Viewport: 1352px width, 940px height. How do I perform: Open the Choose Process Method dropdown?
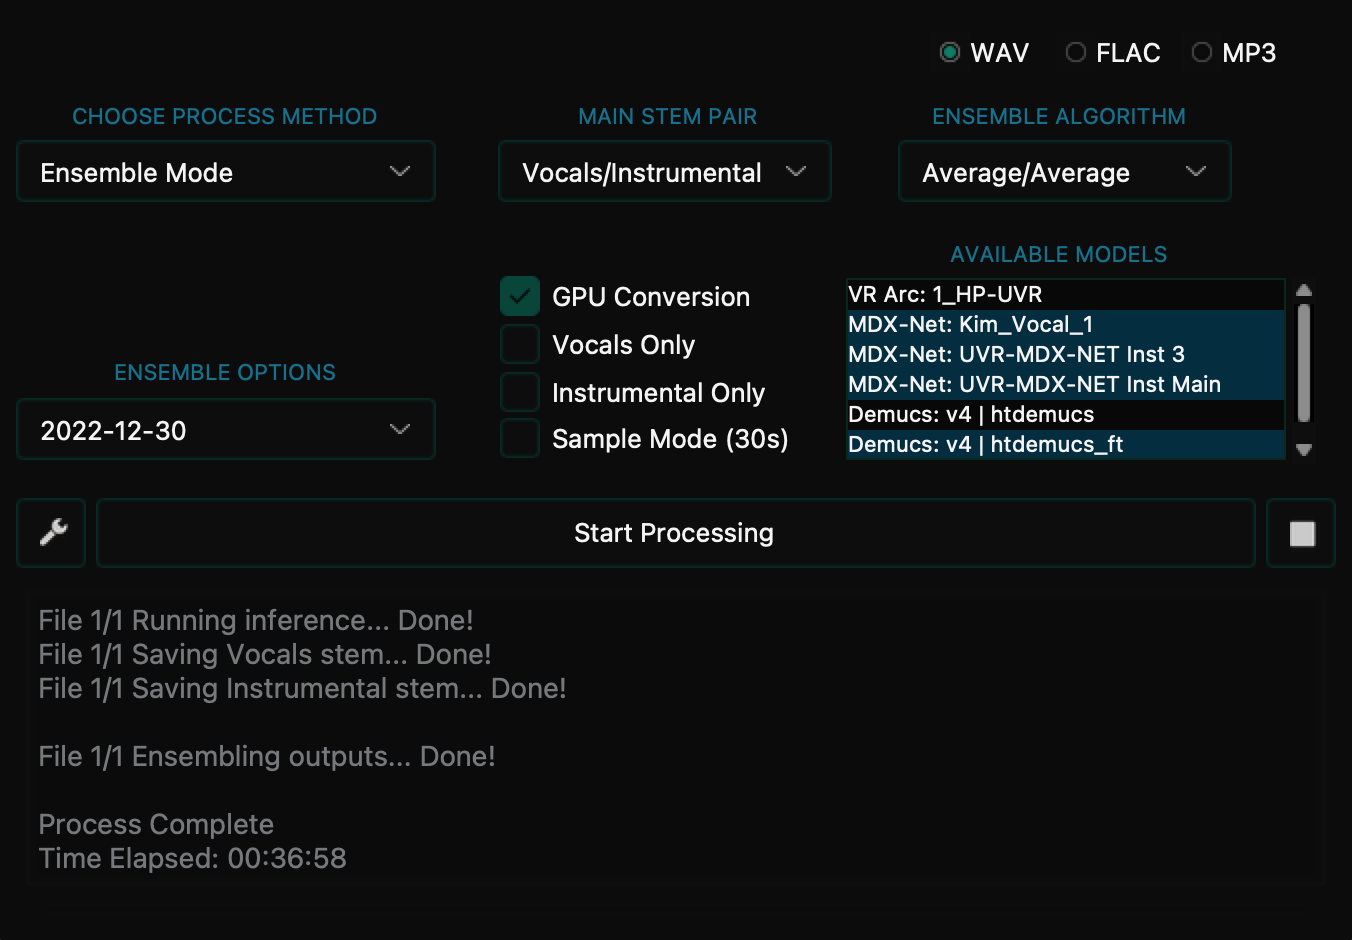click(225, 171)
